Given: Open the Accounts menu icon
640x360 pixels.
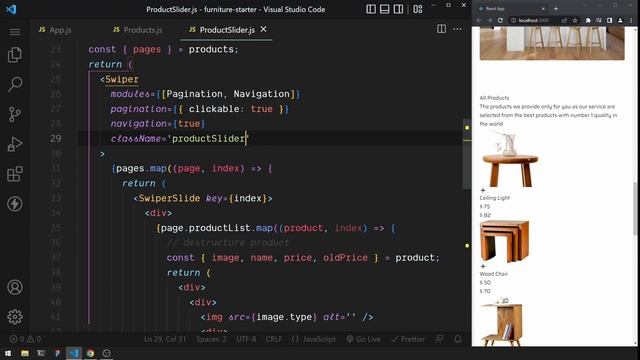Looking at the screenshot, I should coord(15,287).
